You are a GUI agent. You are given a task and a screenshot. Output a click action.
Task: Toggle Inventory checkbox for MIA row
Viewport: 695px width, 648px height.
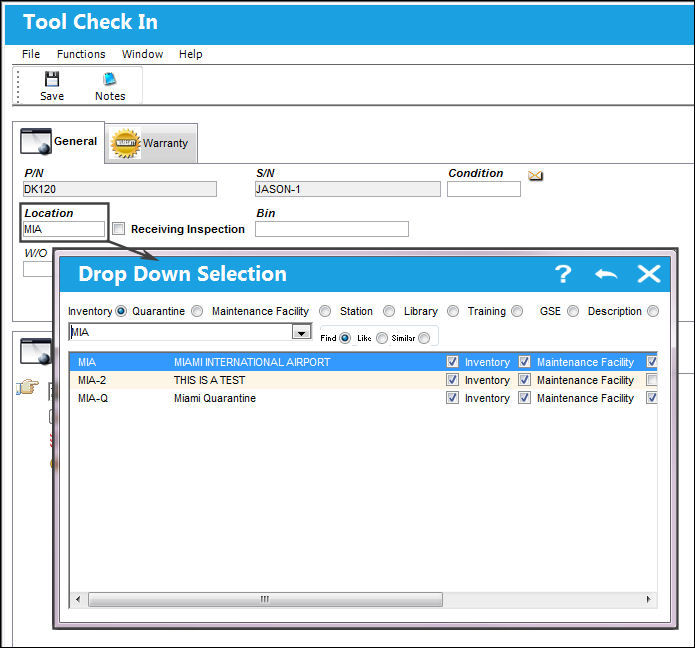coord(452,362)
